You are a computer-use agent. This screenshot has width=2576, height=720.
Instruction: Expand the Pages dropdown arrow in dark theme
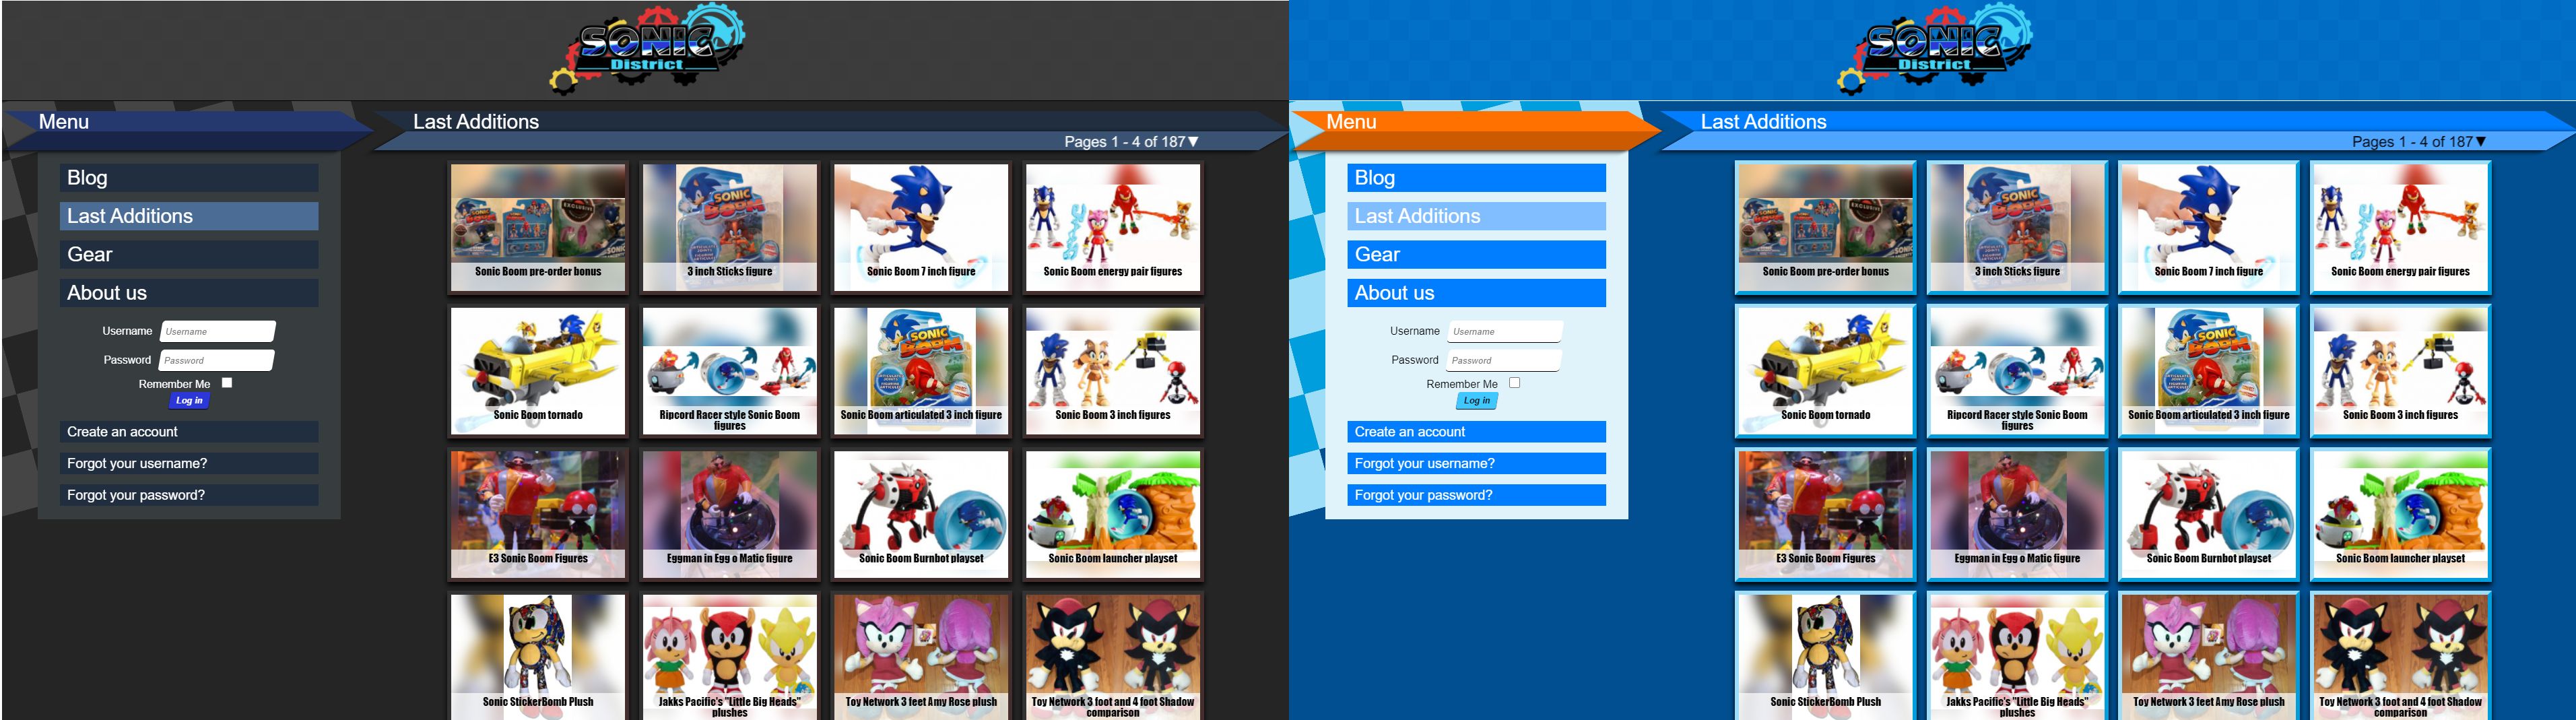click(x=1193, y=142)
